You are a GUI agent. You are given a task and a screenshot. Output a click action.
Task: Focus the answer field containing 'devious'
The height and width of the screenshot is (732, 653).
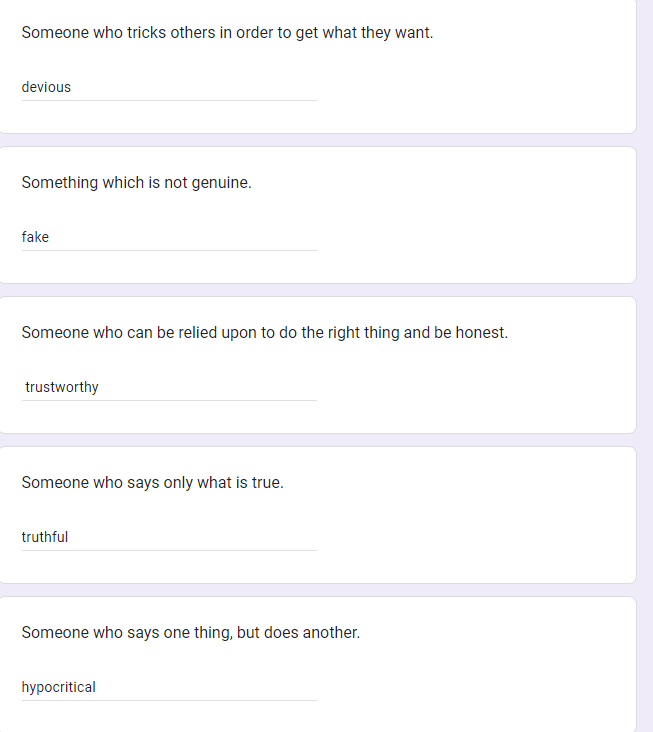(168, 87)
